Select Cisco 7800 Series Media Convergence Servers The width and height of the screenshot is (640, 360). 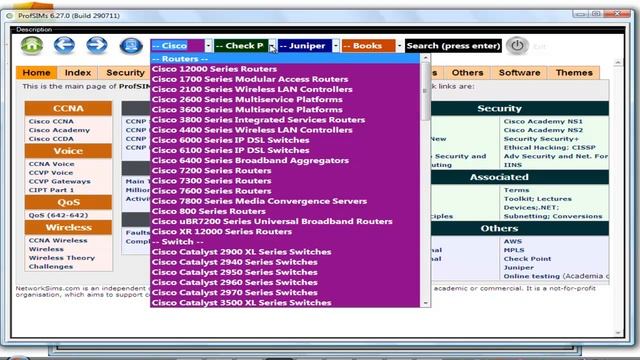[285, 201]
